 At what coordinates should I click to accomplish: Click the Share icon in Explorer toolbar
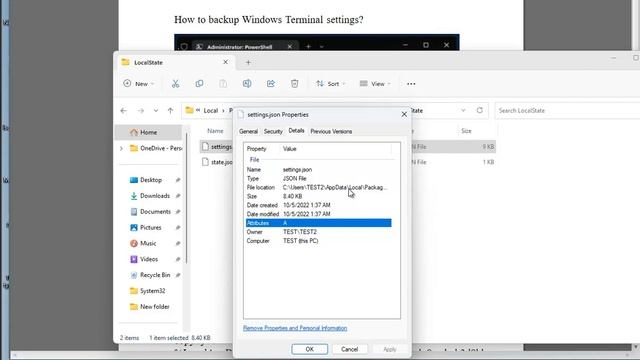[x=271, y=84]
